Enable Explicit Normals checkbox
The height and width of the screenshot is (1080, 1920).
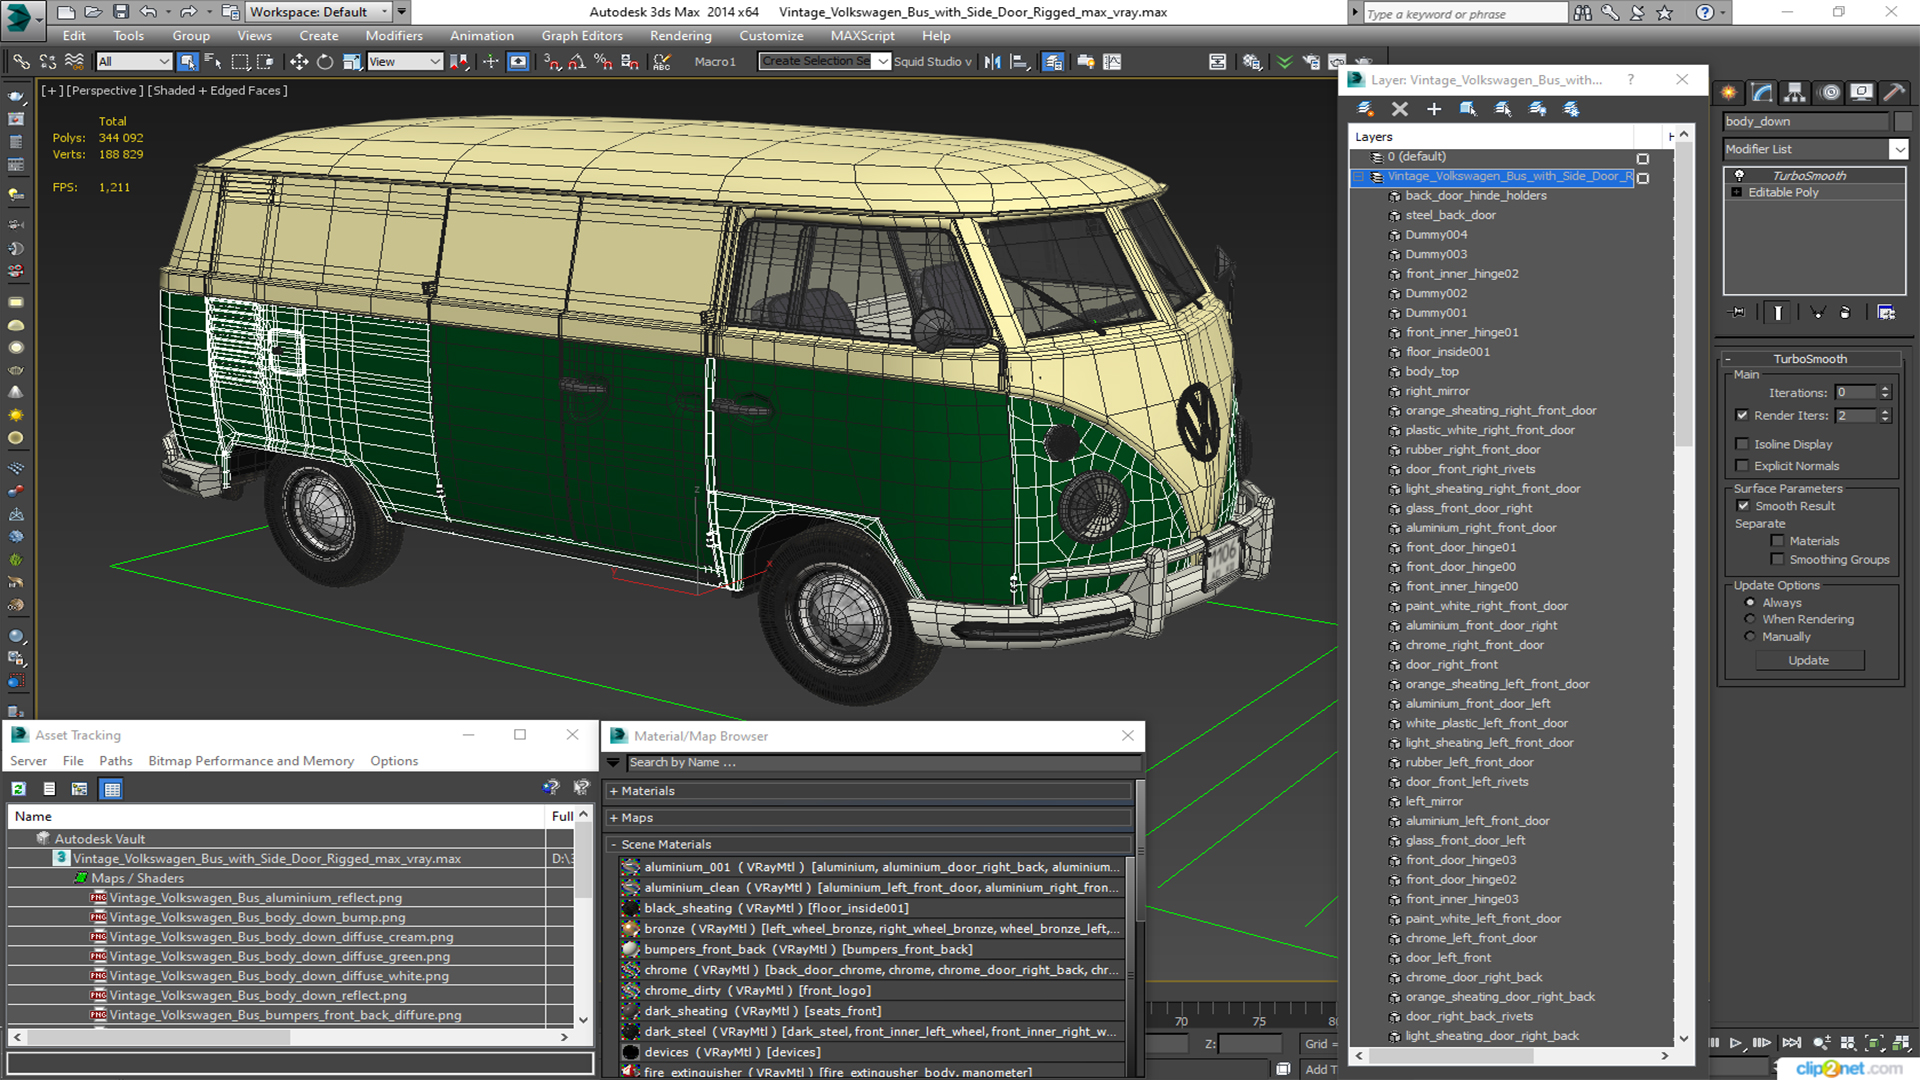[x=1742, y=466]
